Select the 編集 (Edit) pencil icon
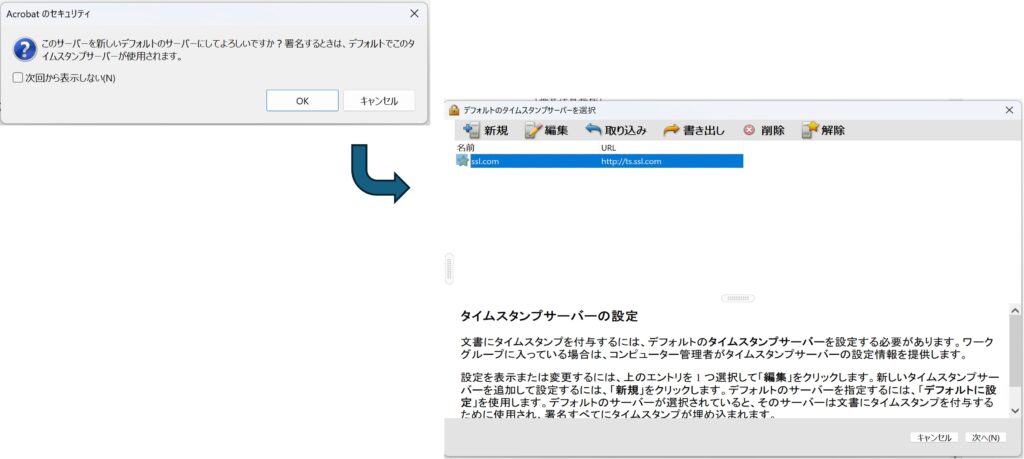This screenshot has height=459, width=1024. 533,130
